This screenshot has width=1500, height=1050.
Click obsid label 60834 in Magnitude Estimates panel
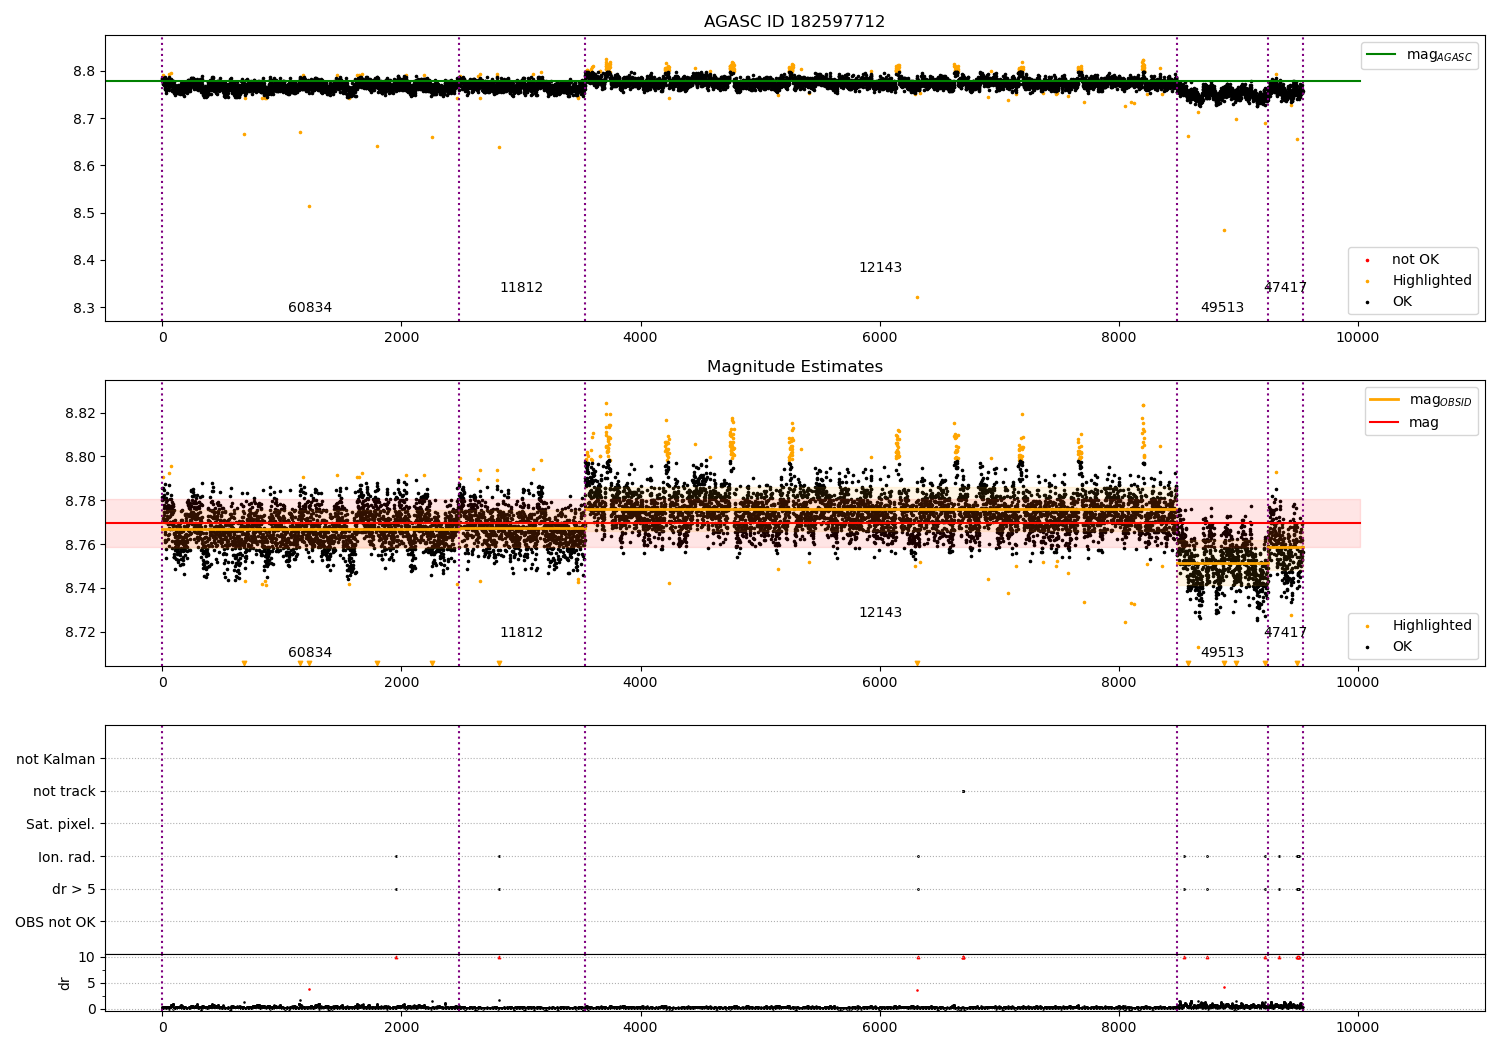point(310,652)
